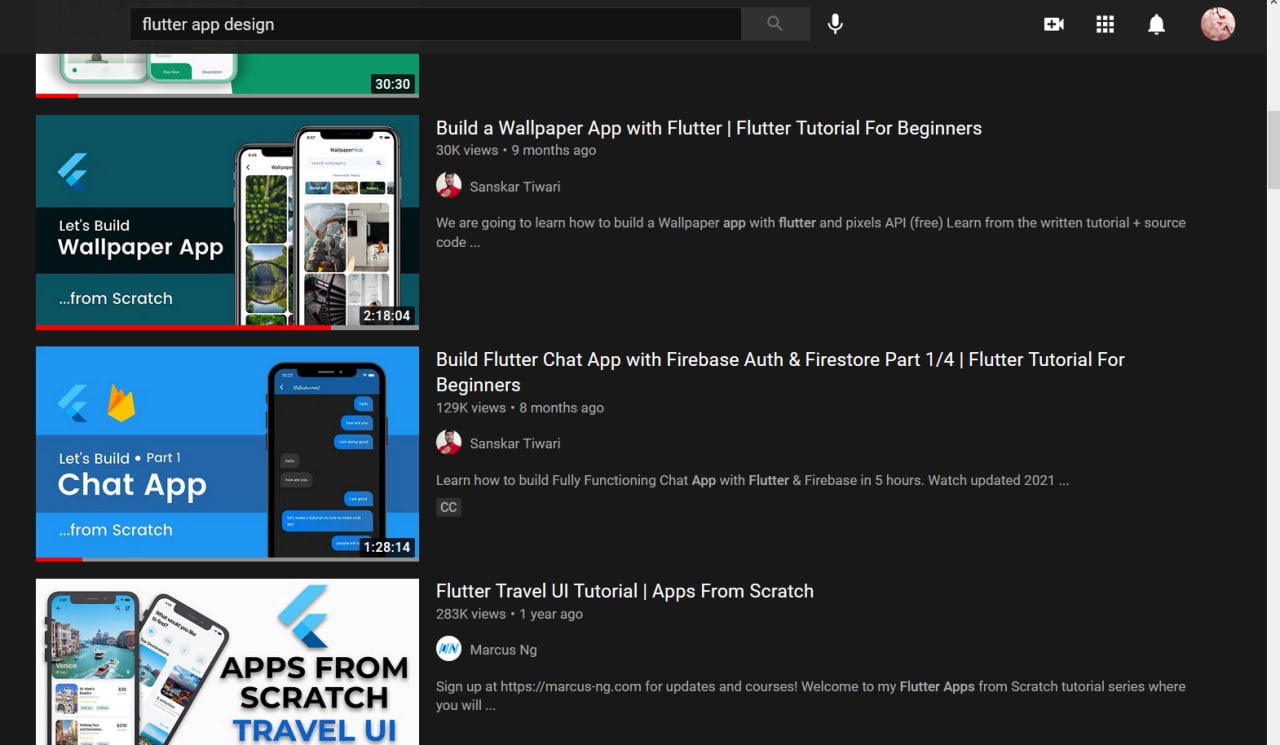Click the Marcus Ng channel avatar
This screenshot has width=1280, height=745.
coord(449,649)
